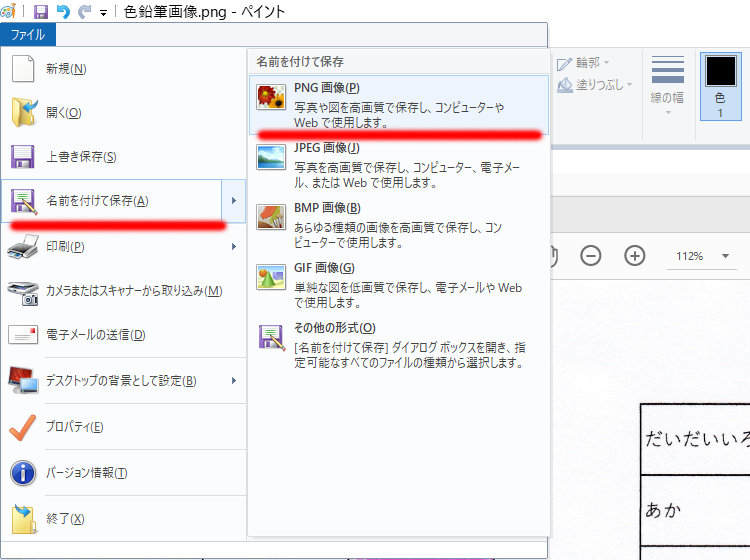750x560 pixels.
Task: Save as GIF 画像(G)
Action: 398,285
